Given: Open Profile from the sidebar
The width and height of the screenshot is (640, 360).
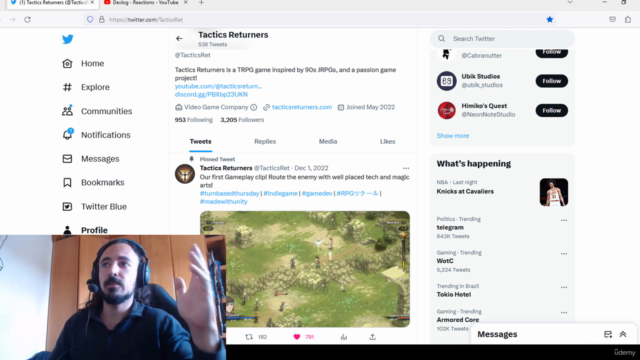Looking at the screenshot, I should pyautogui.click(x=85, y=230).
